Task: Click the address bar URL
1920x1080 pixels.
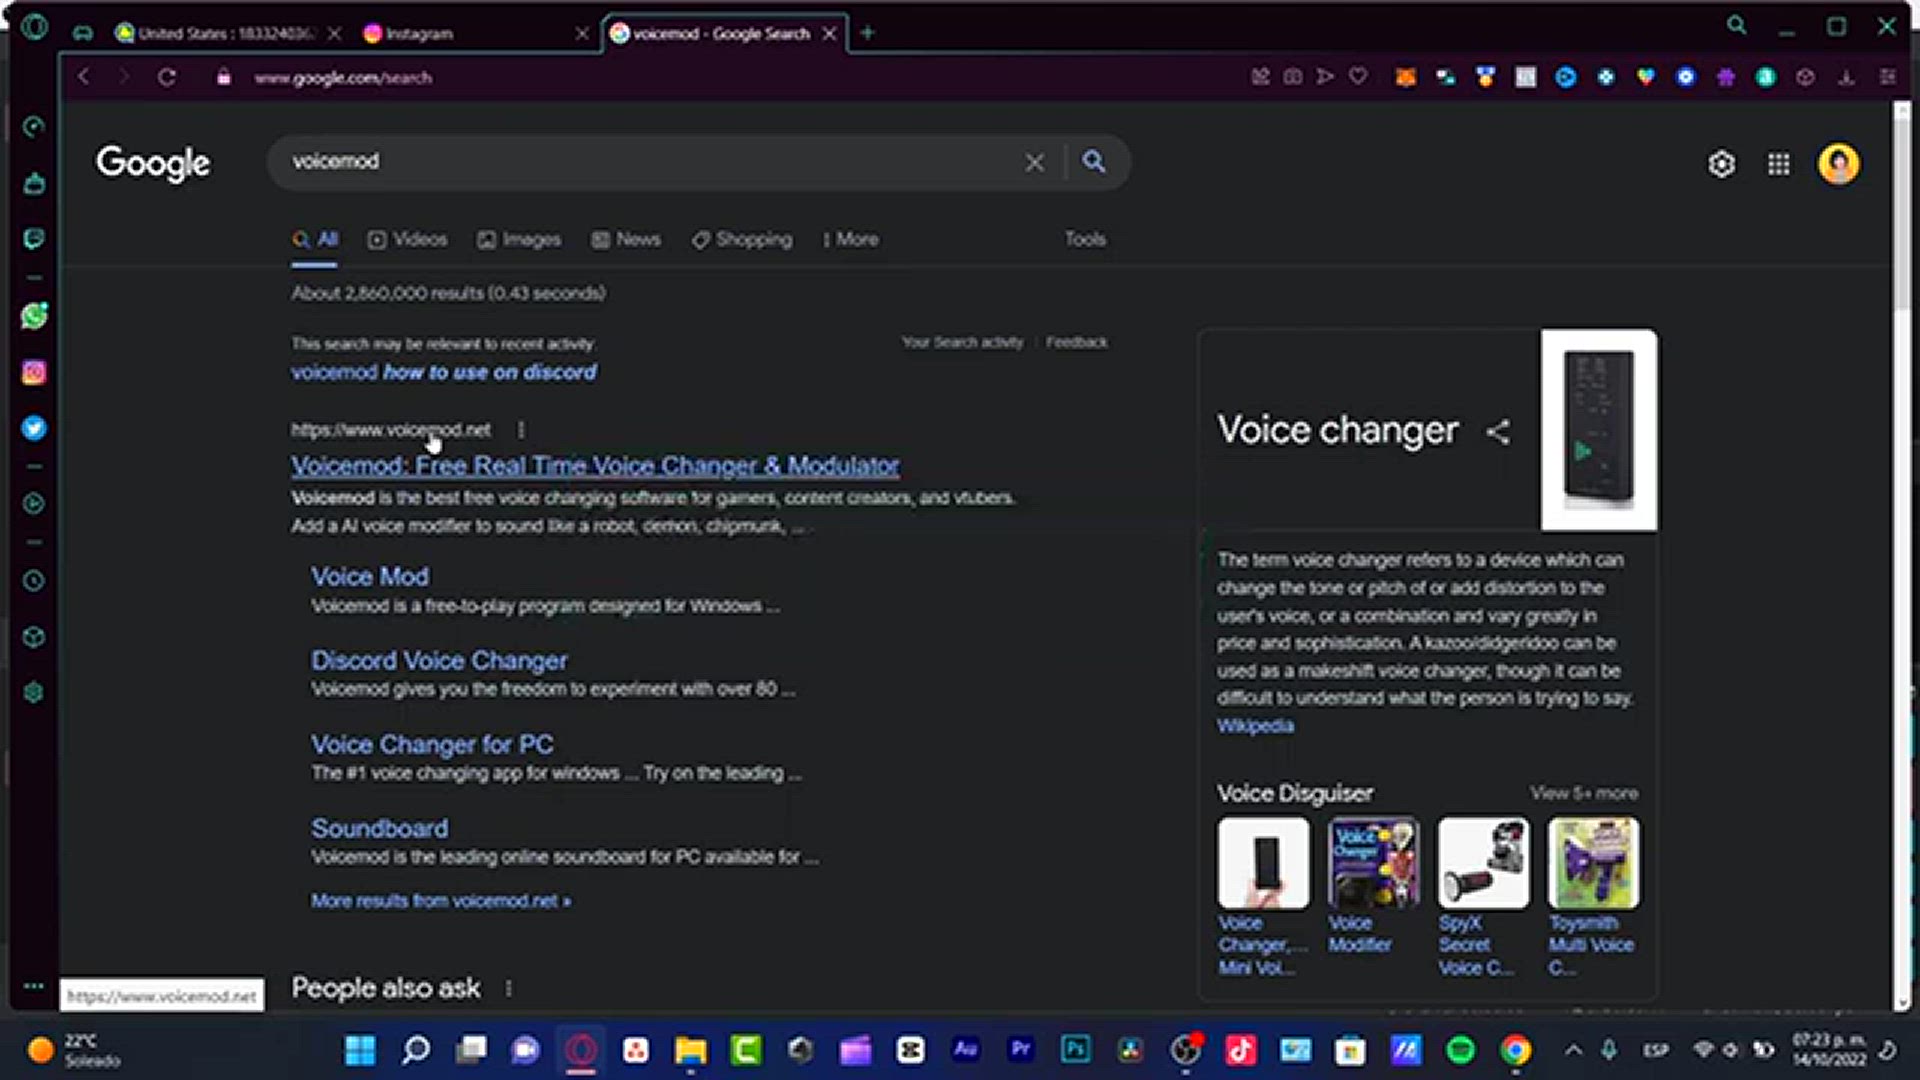Action: click(x=343, y=78)
